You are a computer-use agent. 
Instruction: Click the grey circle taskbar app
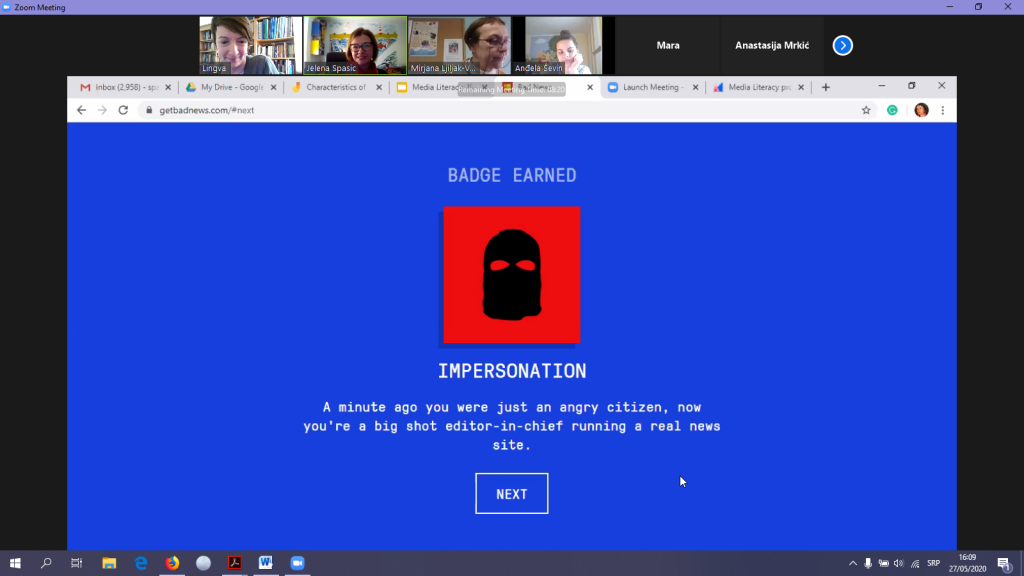(203, 563)
